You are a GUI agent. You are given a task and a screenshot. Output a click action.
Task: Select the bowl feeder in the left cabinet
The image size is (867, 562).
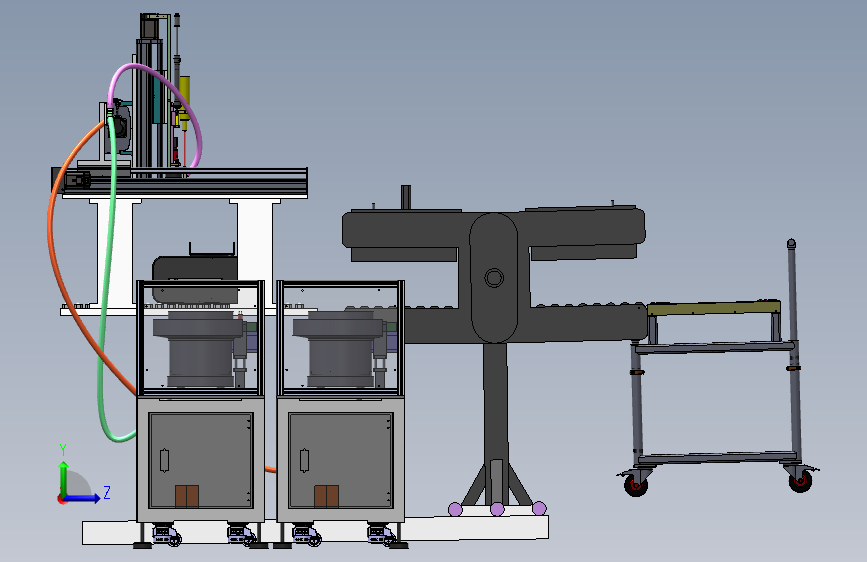click(x=199, y=348)
